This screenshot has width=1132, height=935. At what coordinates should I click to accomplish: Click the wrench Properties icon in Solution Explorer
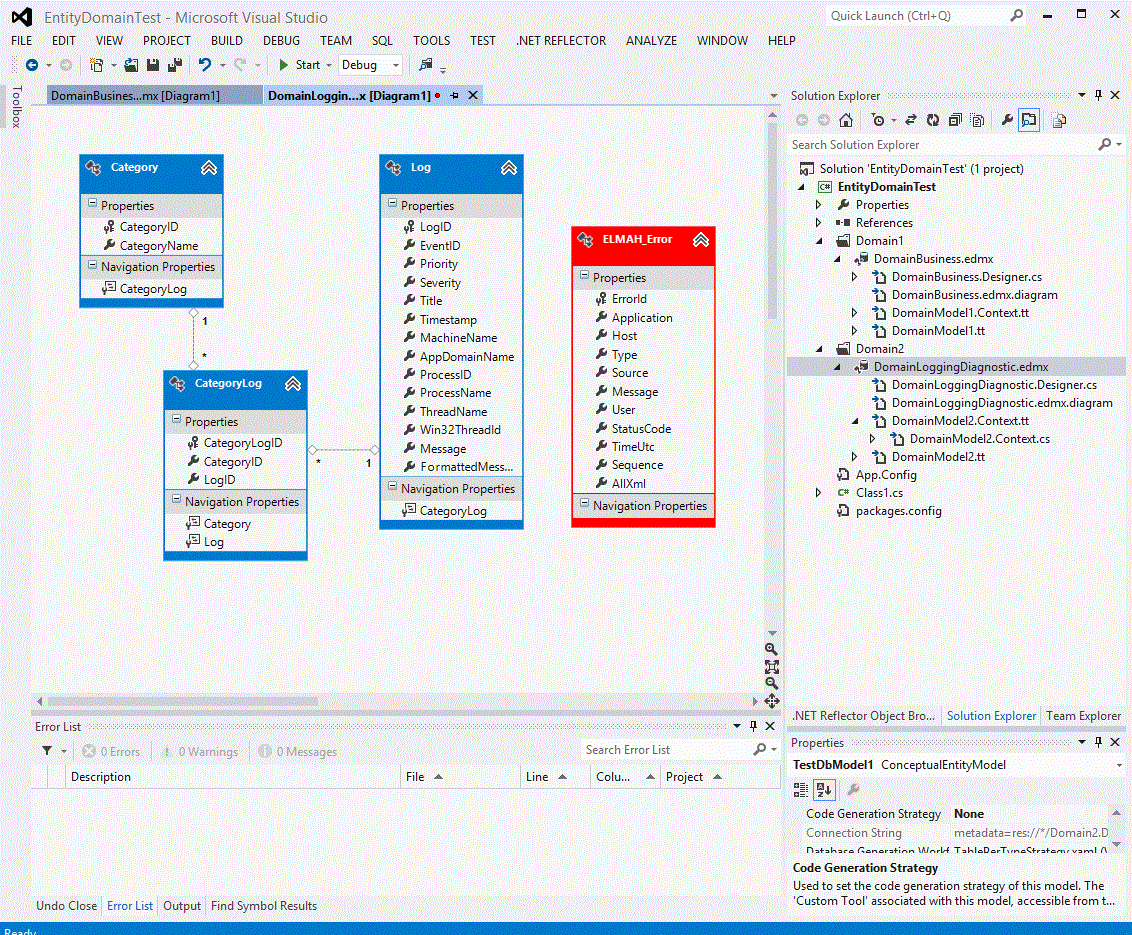point(1007,120)
